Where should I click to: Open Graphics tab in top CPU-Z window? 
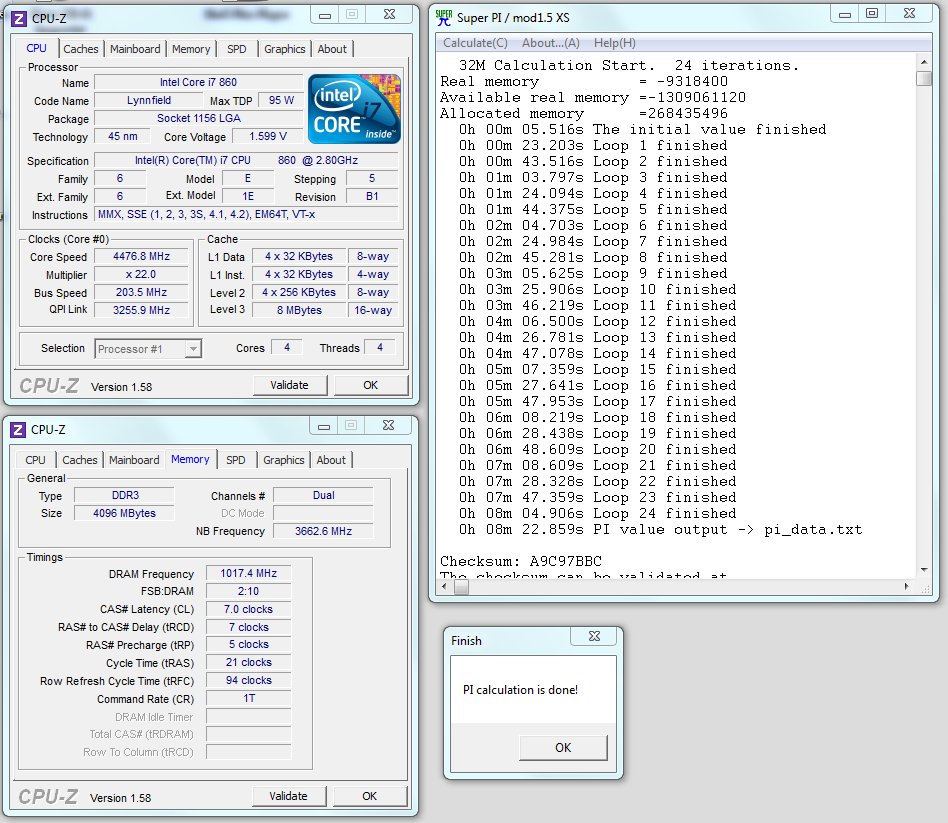285,49
